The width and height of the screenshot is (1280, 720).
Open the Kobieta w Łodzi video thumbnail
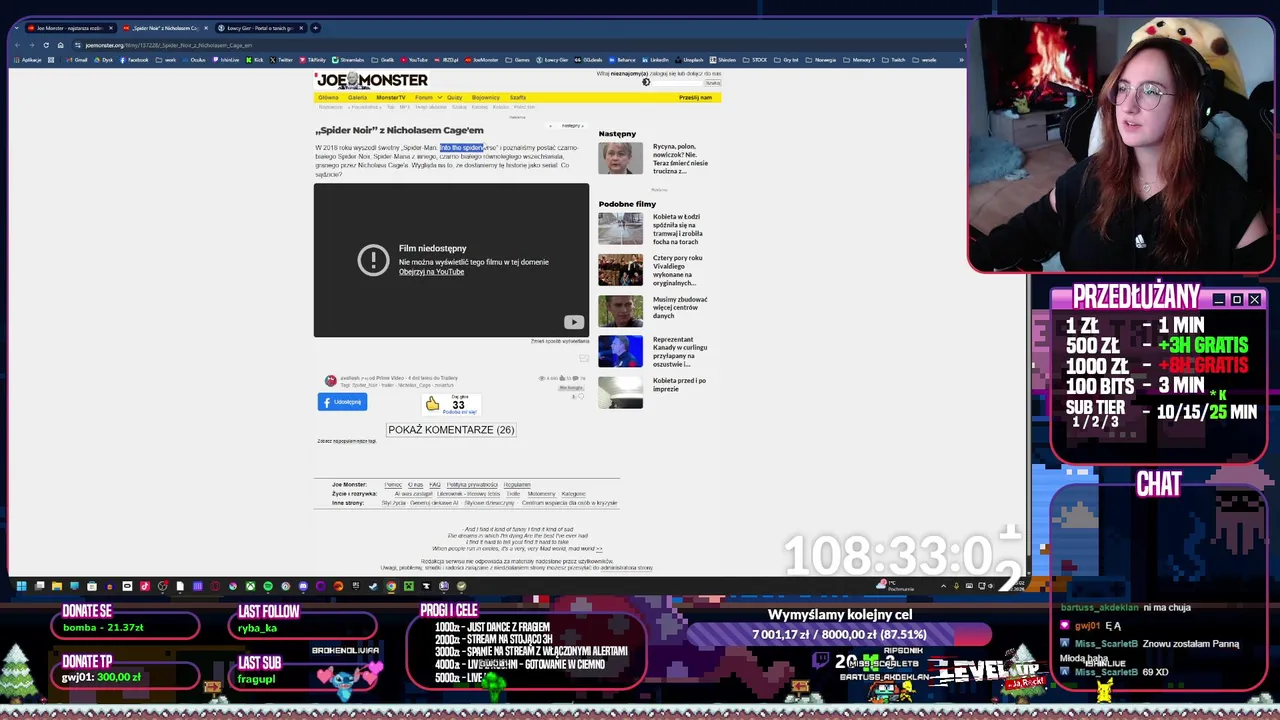(x=620, y=229)
